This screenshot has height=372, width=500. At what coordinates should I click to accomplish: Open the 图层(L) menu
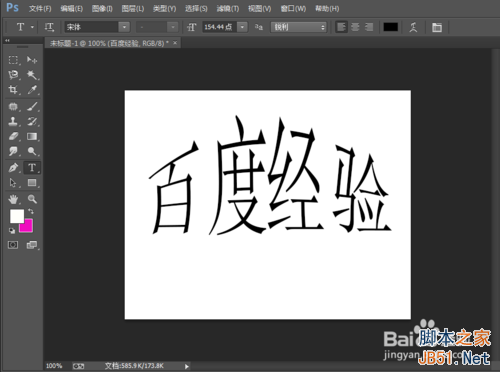(x=133, y=8)
